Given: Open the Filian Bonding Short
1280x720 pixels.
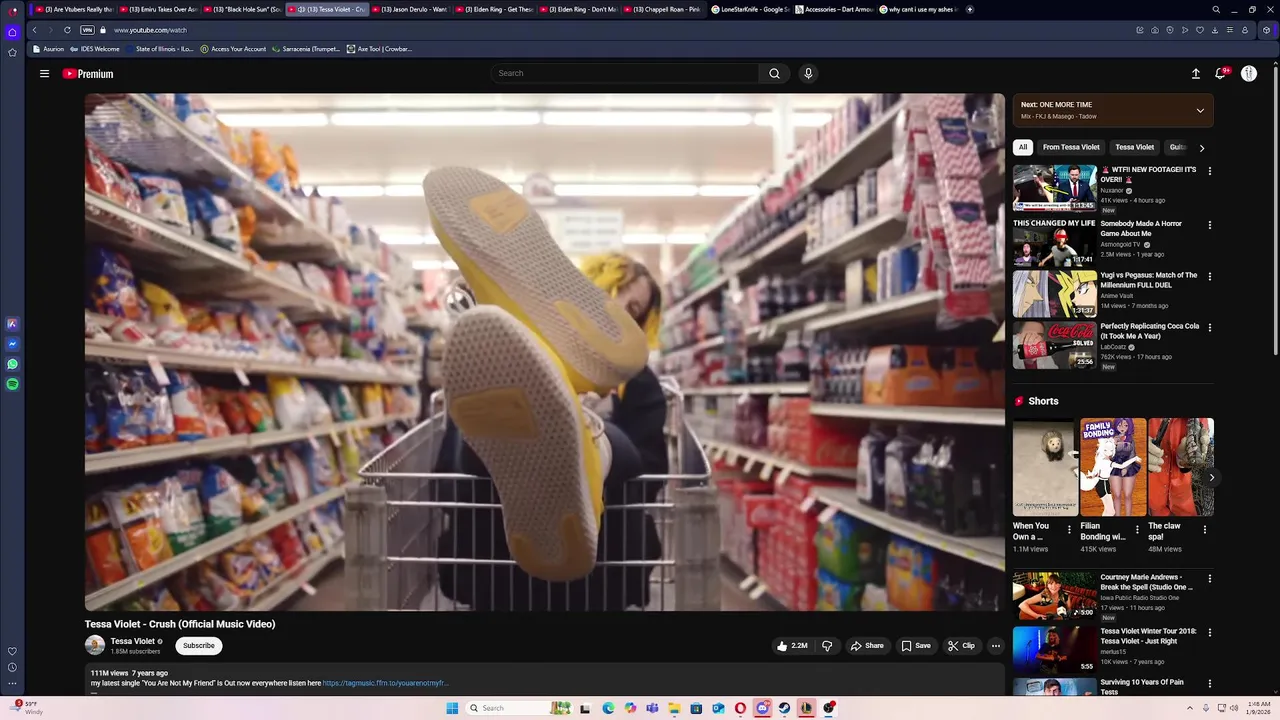Looking at the screenshot, I should pyautogui.click(x=1112, y=467).
